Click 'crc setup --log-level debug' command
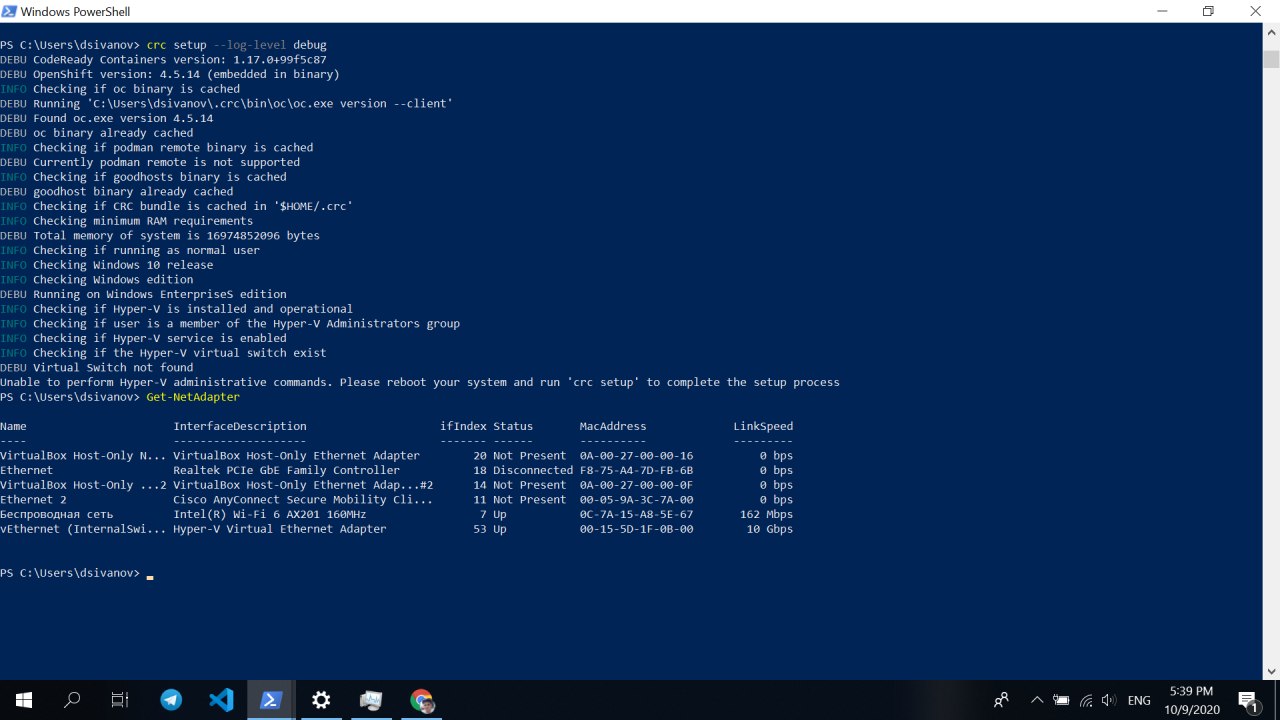Screen dimensions: 1280x720 (x=236, y=45)
